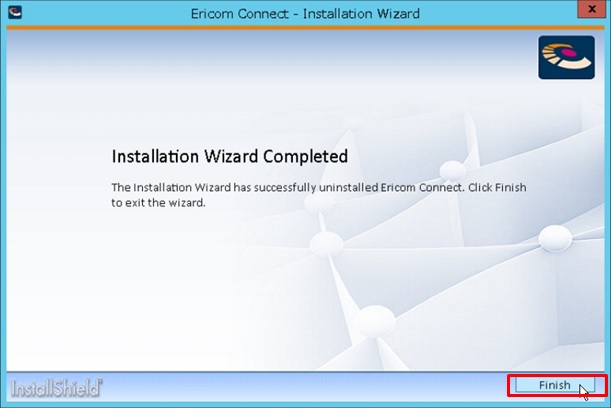Click the line starting The Installation Wizard has successfully
The height and width of the screenshot is (408, 611).
(319, 187)
